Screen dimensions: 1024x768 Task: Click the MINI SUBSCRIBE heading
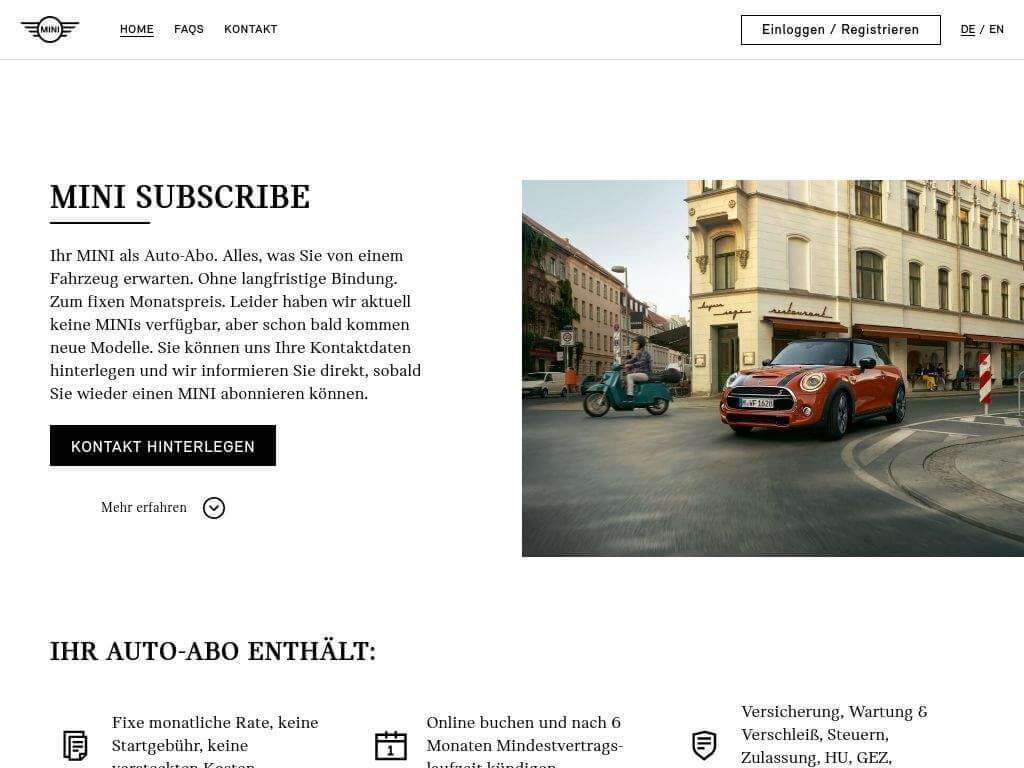[180, 198]
